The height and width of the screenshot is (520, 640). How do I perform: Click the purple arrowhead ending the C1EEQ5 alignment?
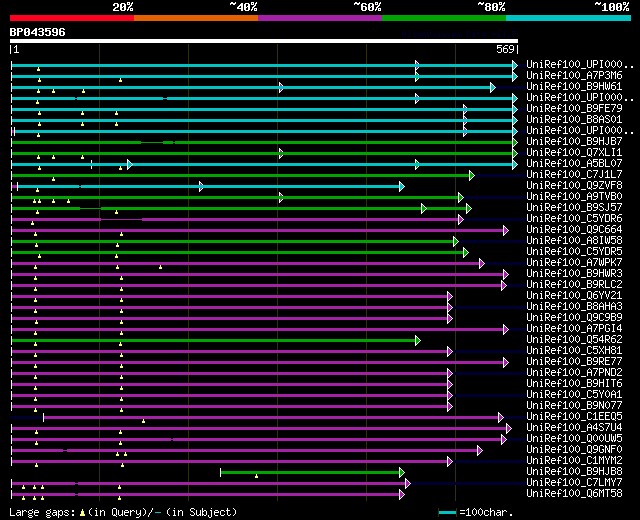point(501,418)
